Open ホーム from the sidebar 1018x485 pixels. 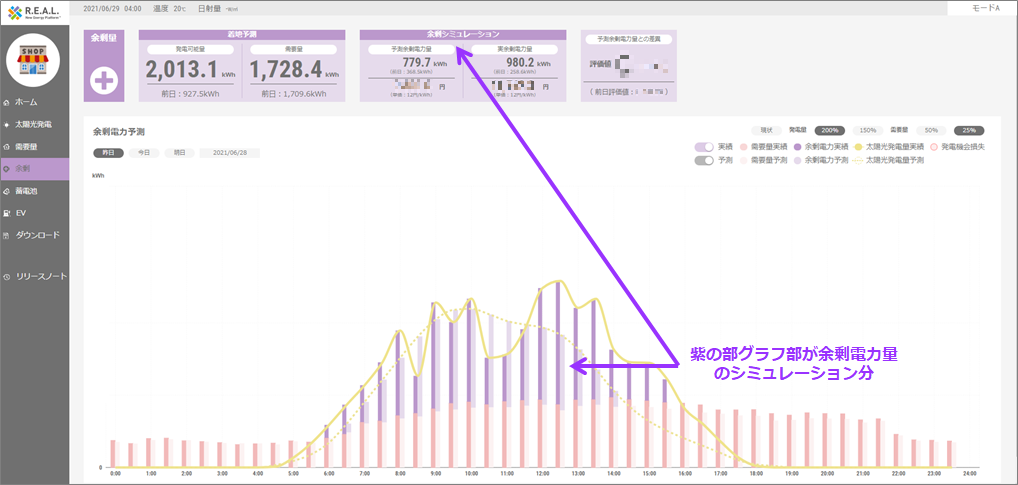pos(27,102)
